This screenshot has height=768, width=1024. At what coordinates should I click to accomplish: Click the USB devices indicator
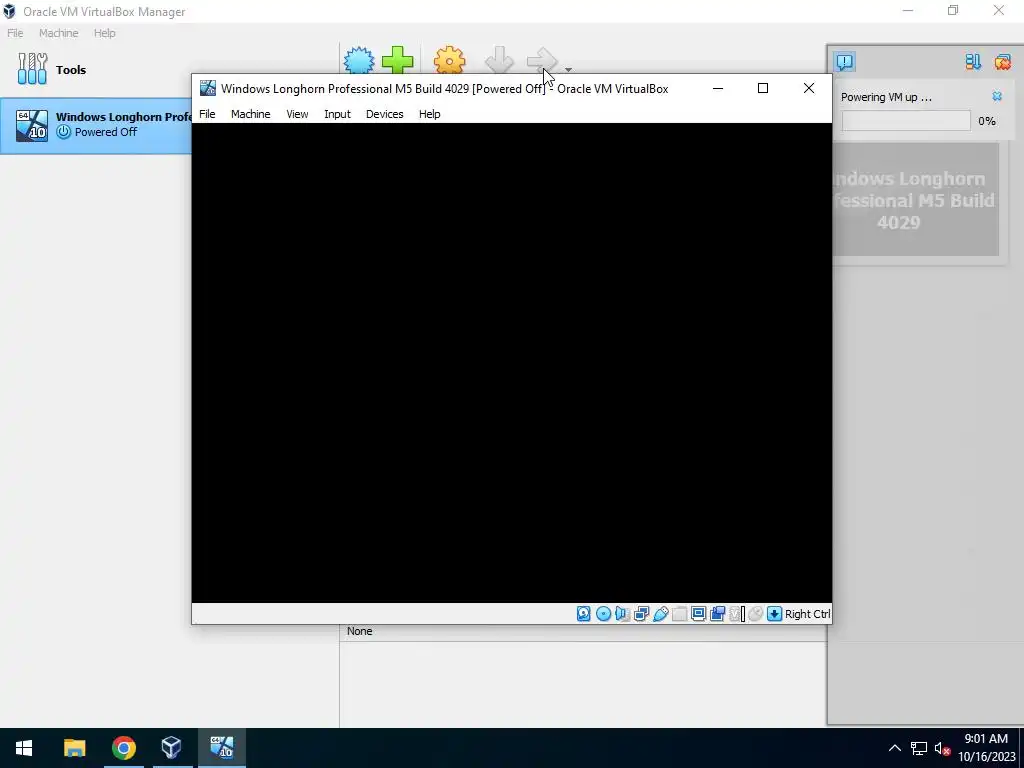[x=660, y=614]
